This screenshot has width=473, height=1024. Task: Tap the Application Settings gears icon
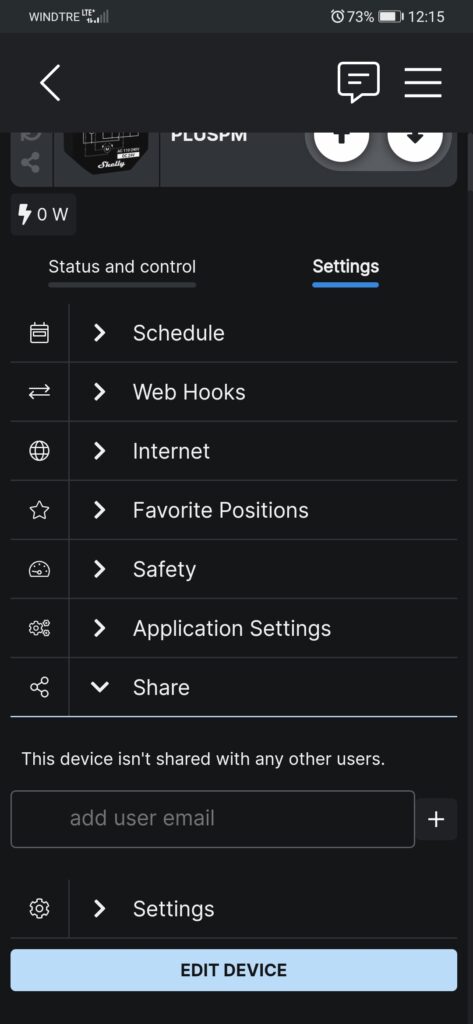(x=39, y=628)
